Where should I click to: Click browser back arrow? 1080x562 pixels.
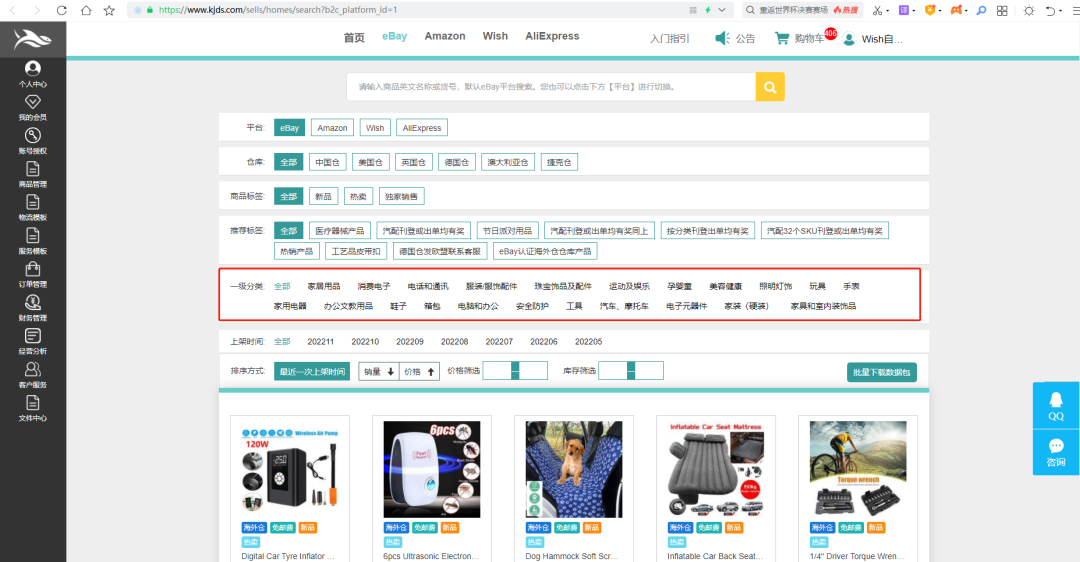click(x=12, y=10)
